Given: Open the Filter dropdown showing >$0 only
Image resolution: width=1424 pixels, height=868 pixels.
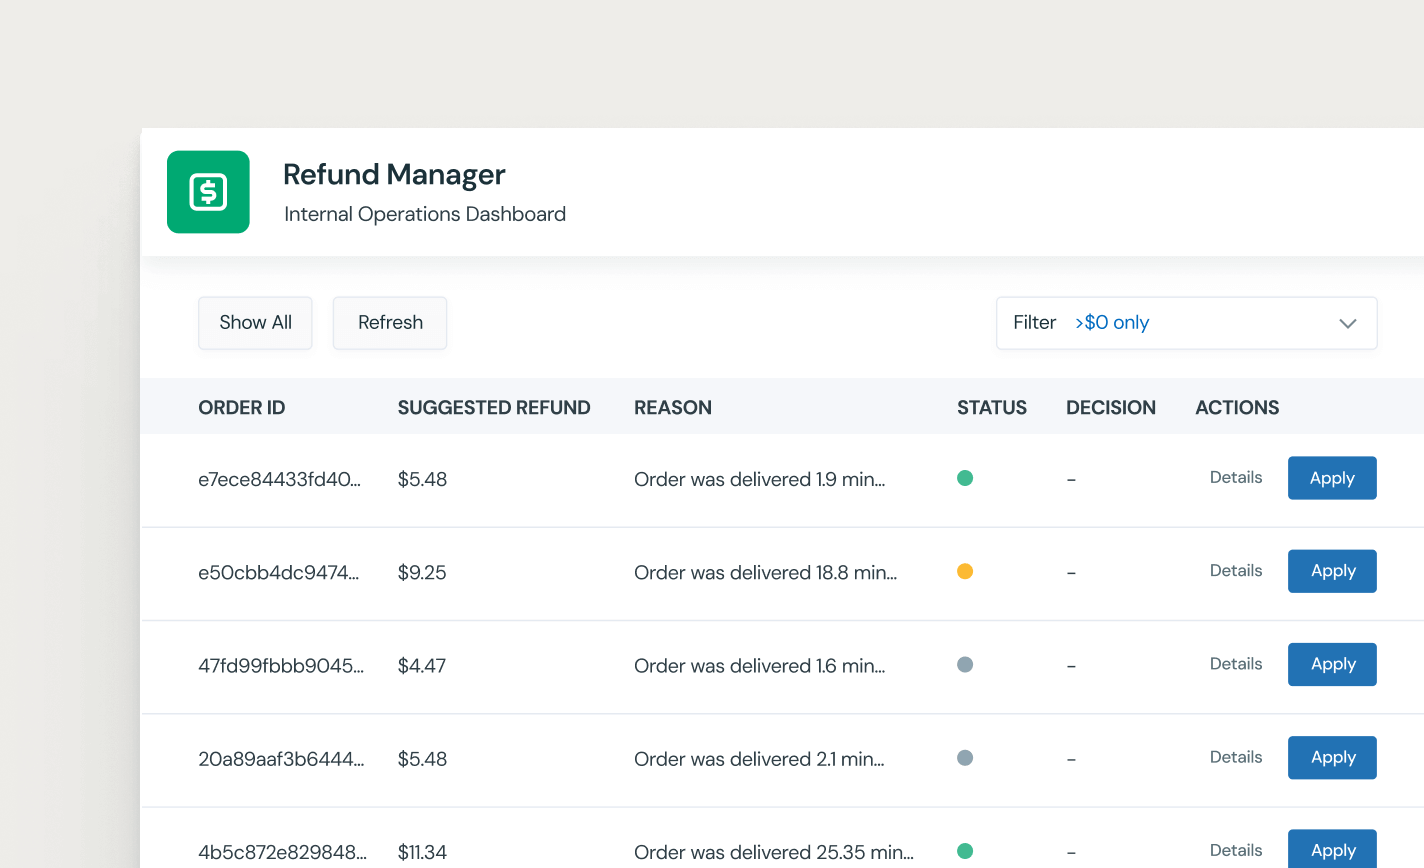Looking at the screenshot, I should pyautogui.click(x=1186, y=322).
